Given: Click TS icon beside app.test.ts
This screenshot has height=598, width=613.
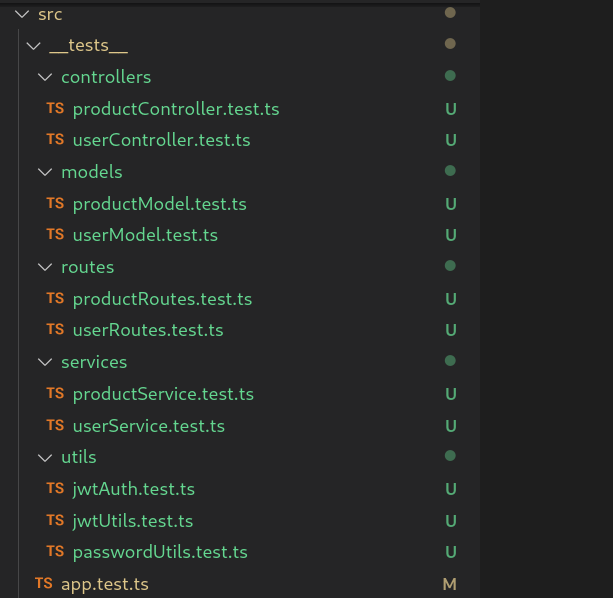Looking at the screenshot, I should 43,583.
